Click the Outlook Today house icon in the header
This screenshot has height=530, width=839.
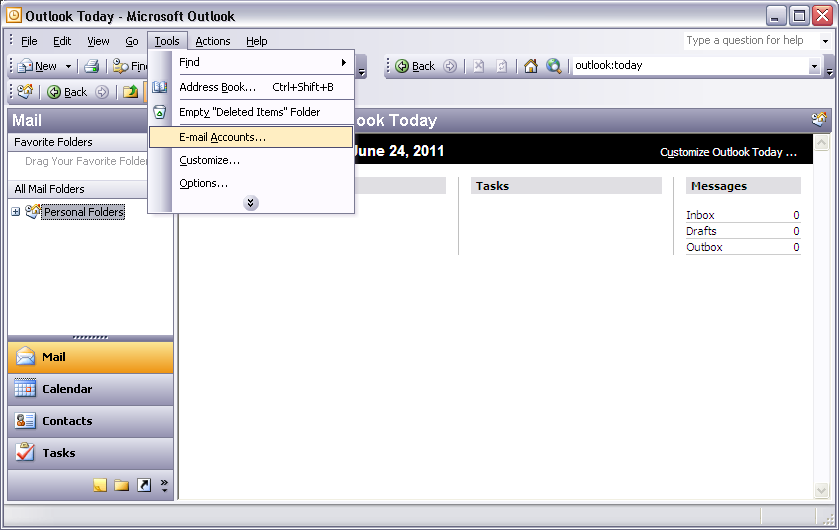pyautogui.click(x=819, y=120)
